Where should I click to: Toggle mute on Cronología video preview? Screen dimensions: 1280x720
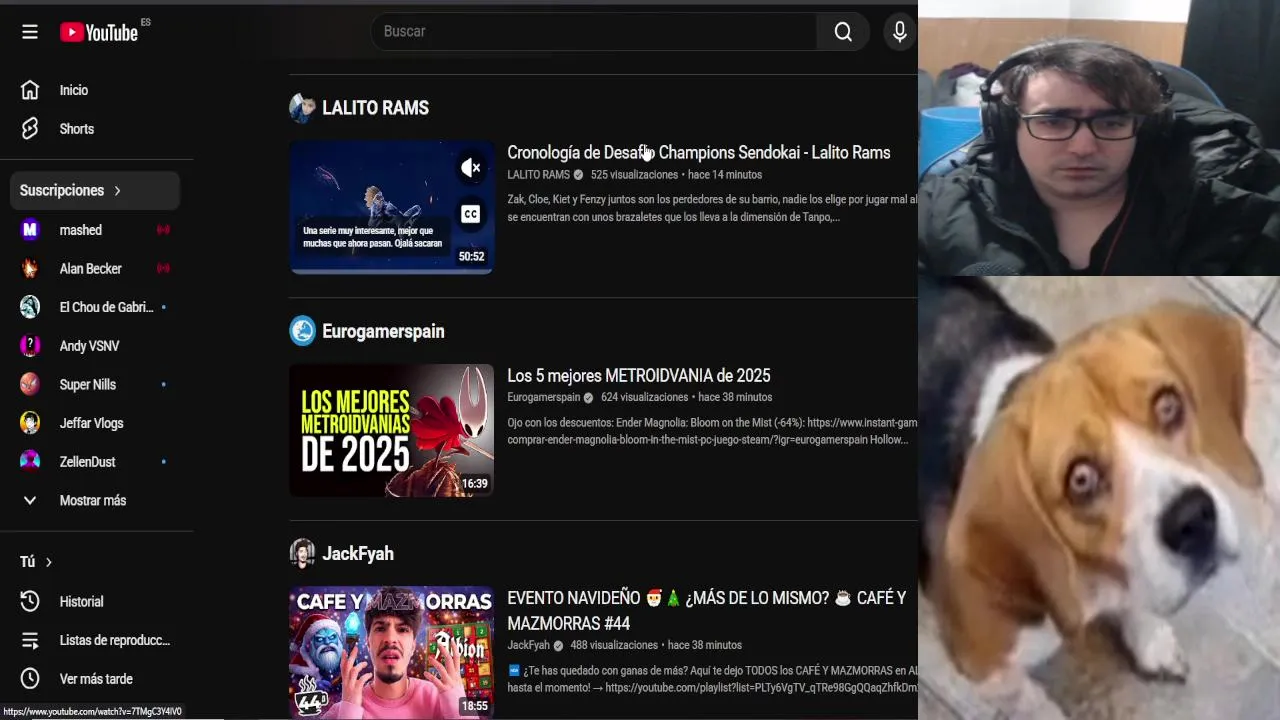471,168
